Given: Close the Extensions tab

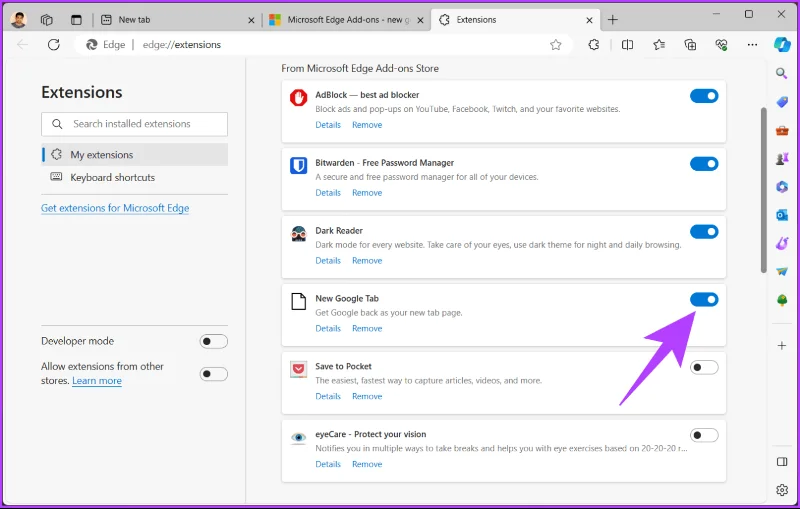Looking at the screenshot, I should (x=589, y=20).
